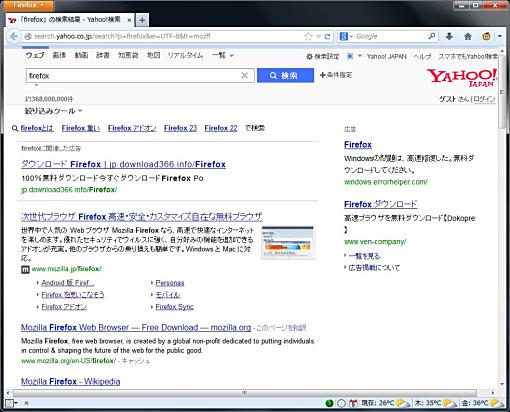
Task: Click related search Firefox 重い
Action: click(81, 128)
